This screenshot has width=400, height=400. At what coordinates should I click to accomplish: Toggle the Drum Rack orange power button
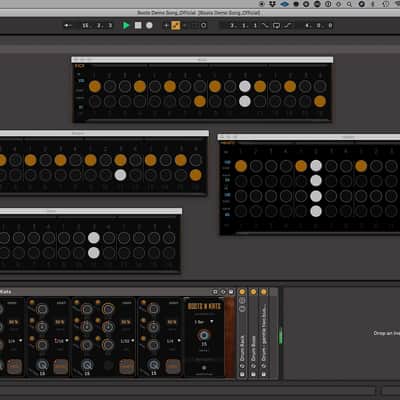pyautogui.click(x=242, y=292)
